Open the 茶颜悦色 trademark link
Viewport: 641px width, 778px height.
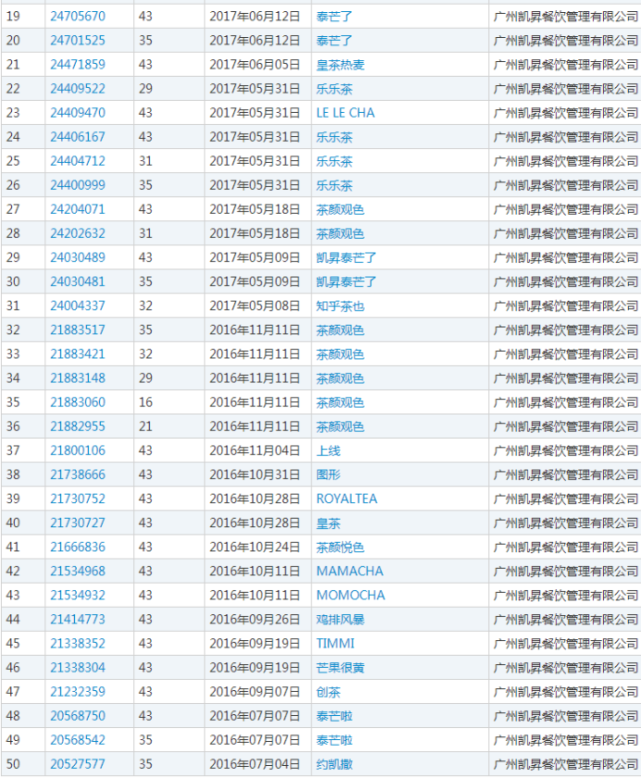340,547
